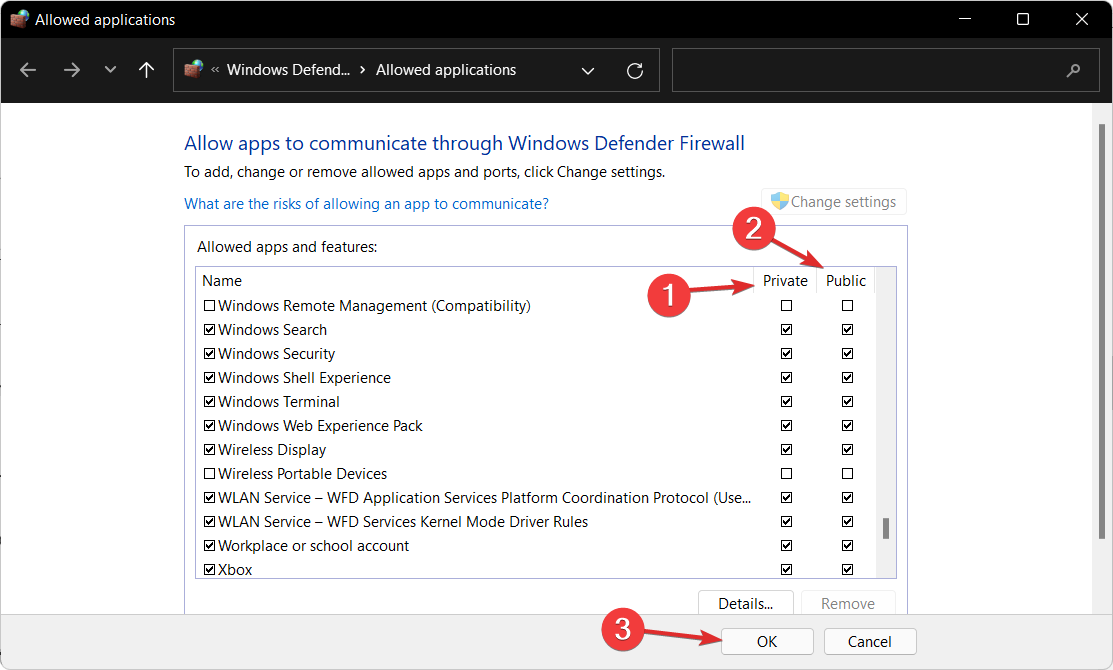1113x670 pixels.
Task: Expand the address bar history dropdown
Action: (x=588, y=70)
